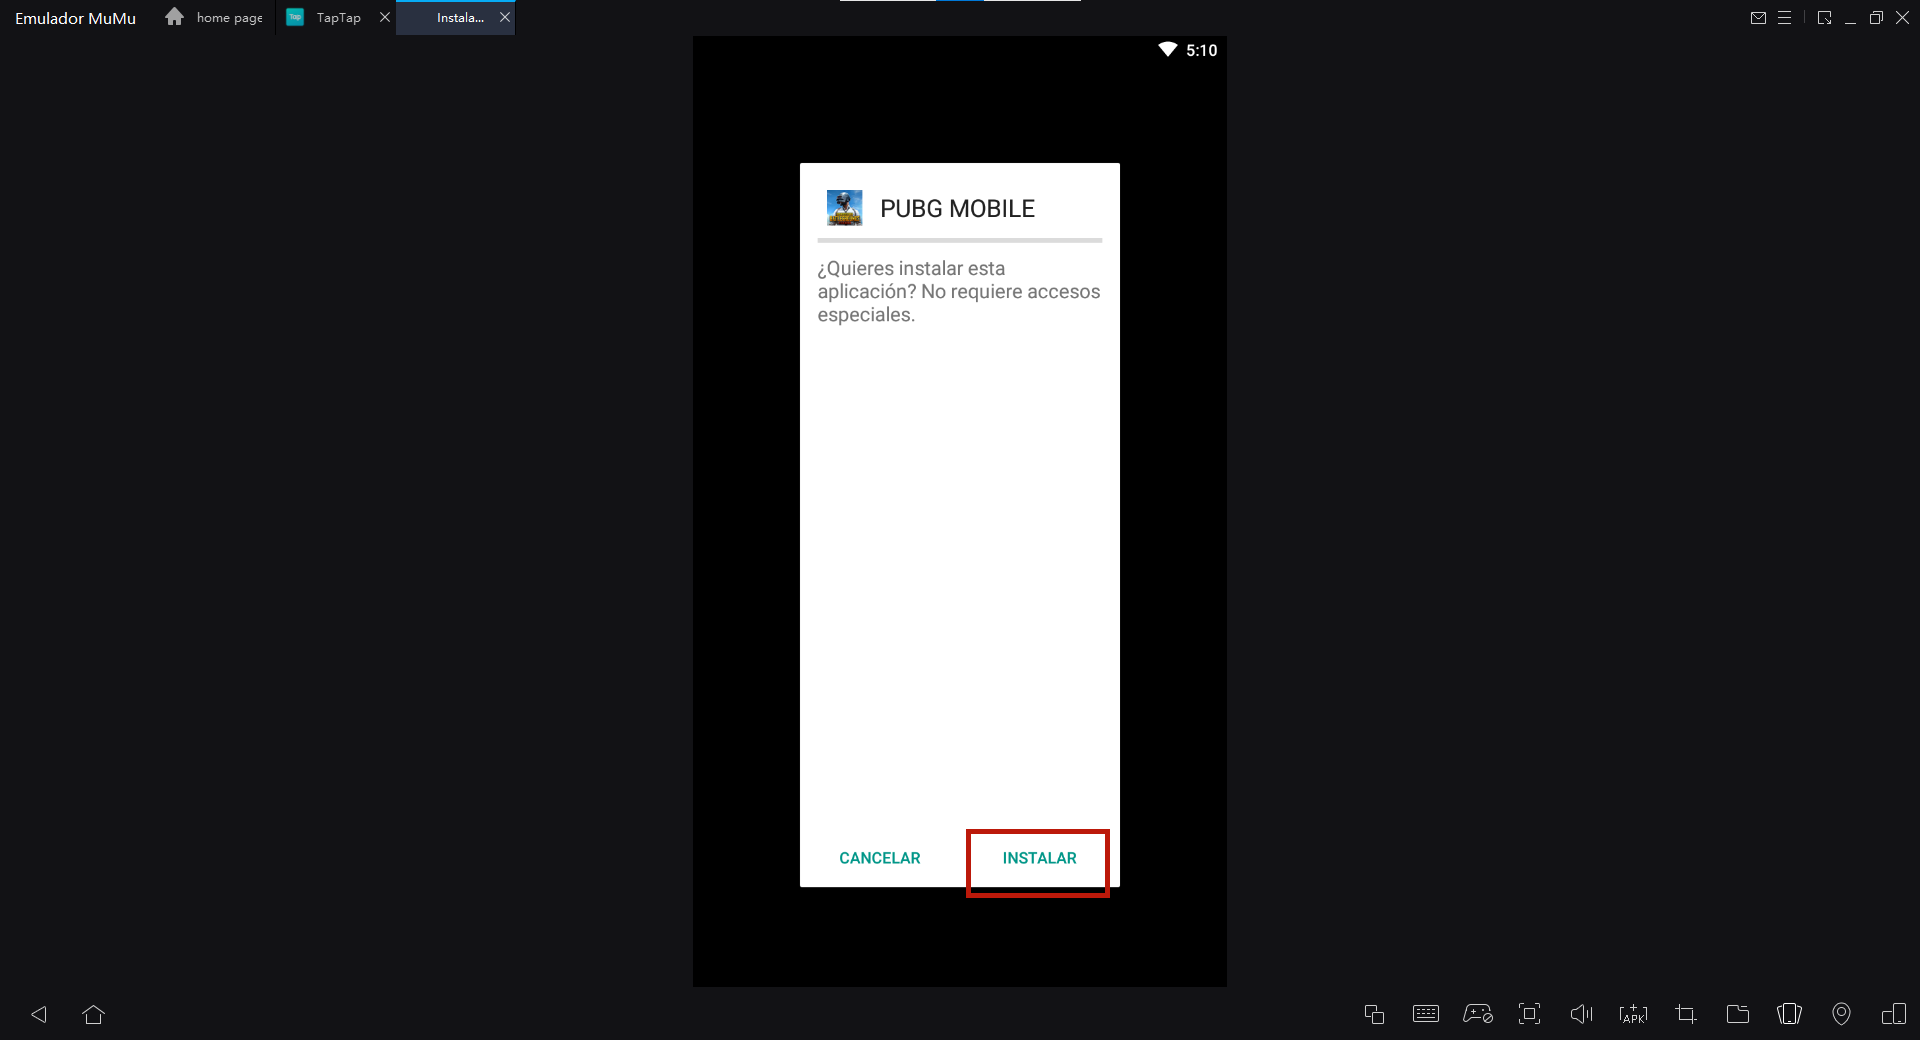1920x1040 pixels.
Task: Install APK via the APK icon
Action: point(1633,1014)
